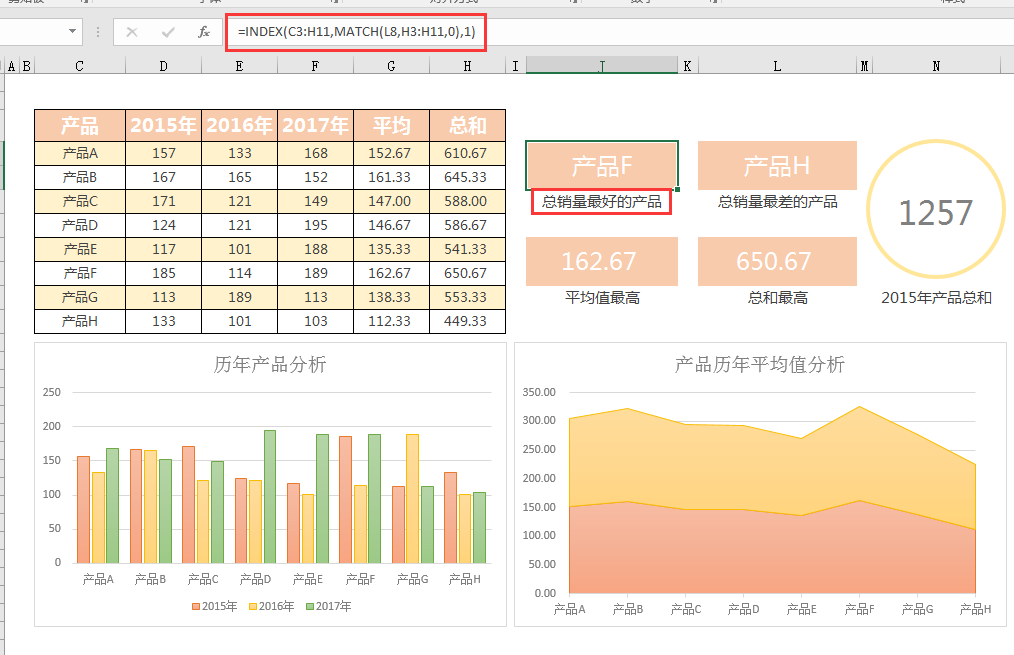The width and height of the screenshot is (1014, 655).
Task: Click the 650.67 highest total card
Action: [x=777, y=261]
